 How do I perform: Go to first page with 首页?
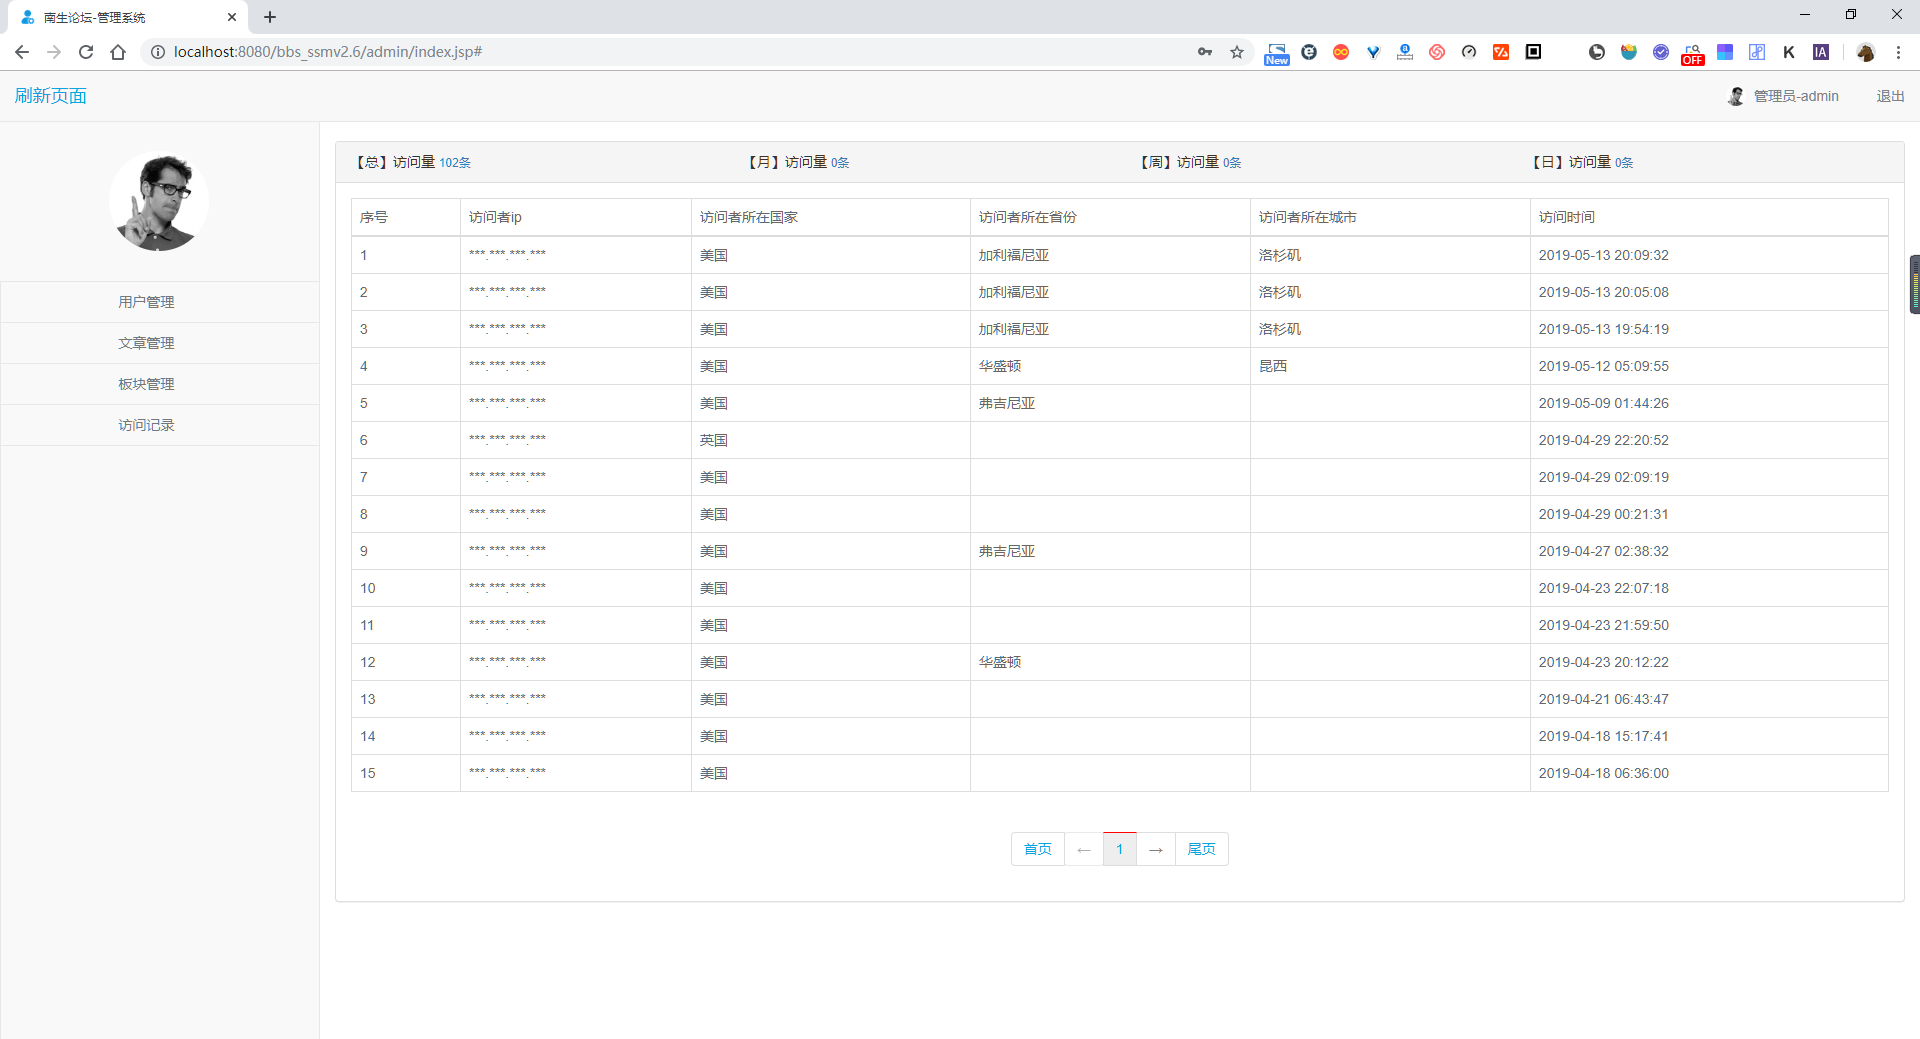(x=1038, y=849)
